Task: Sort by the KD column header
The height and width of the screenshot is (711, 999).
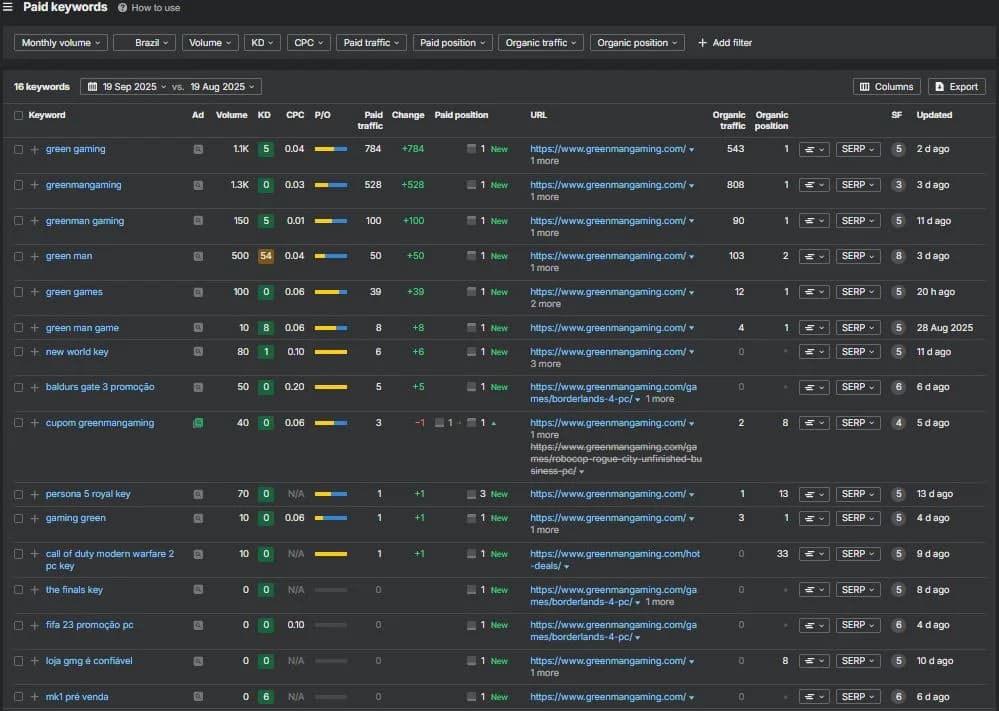Action: click(x=264, y=115)
